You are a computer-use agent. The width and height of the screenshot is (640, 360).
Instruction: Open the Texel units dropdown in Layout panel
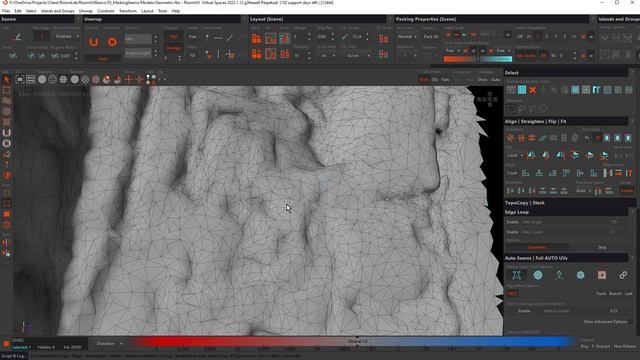pos(356,56)
